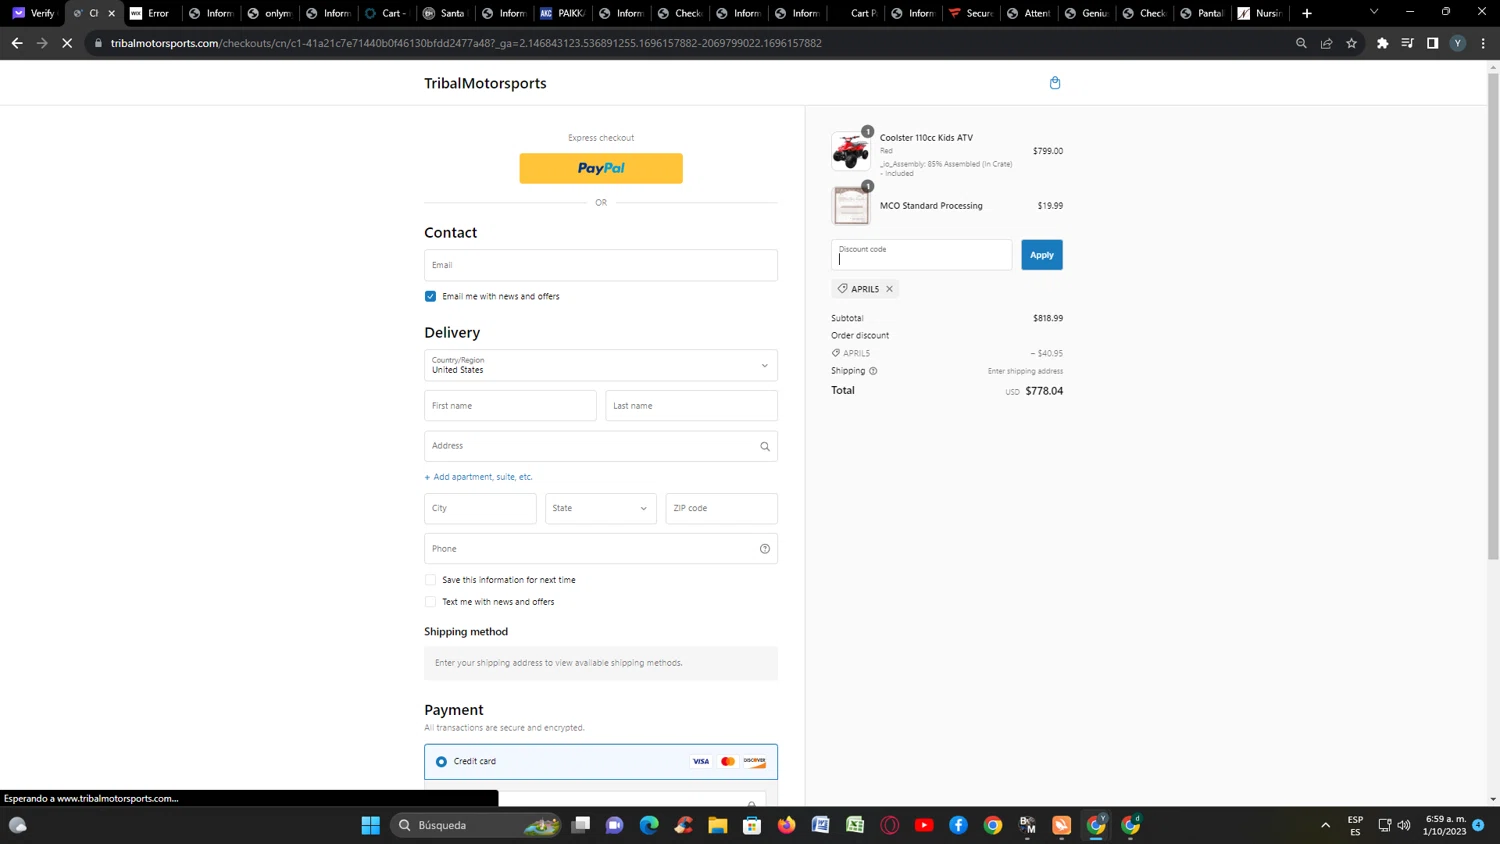
Task: Open the Chrome three-dot menu
Action: click(x=1483, y=43)
